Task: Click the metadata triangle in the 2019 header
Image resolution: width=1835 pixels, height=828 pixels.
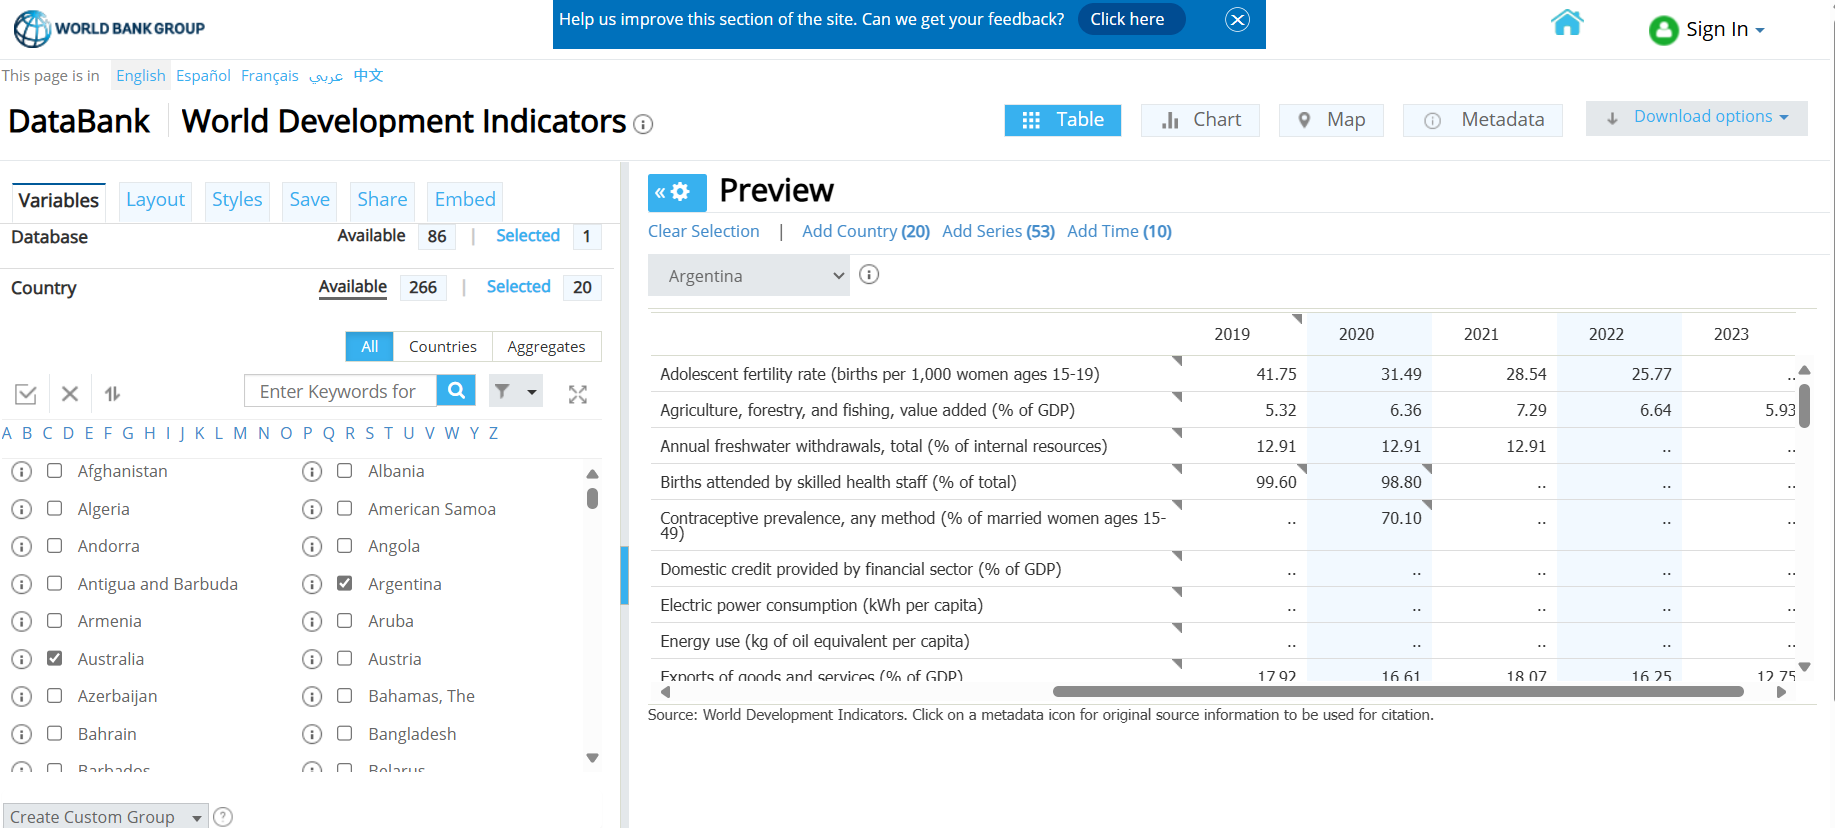Action: (x=1297, y=319)
